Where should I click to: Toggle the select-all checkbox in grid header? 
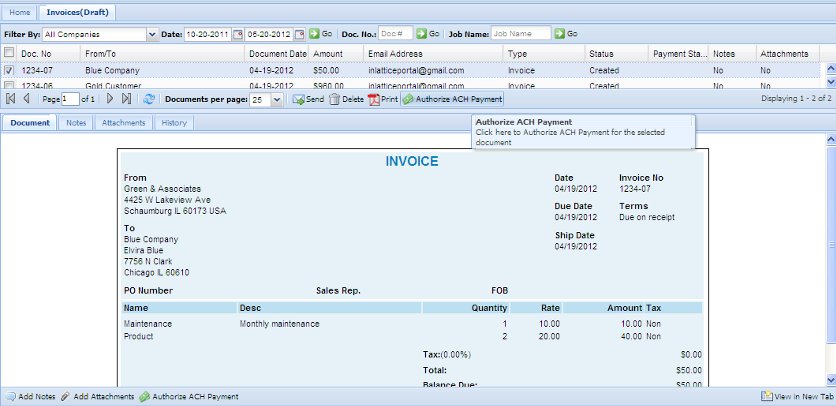pos(9,52)
